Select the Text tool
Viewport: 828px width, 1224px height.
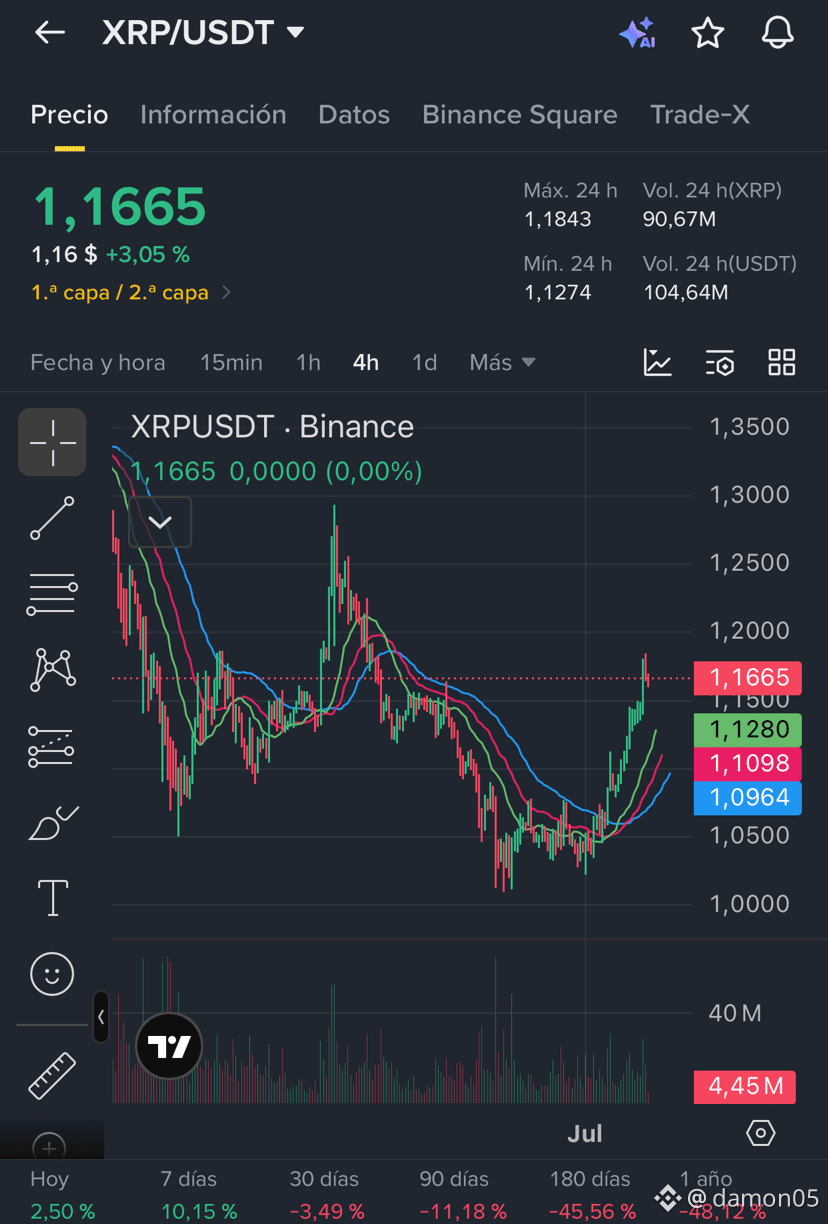click(52, 898)
